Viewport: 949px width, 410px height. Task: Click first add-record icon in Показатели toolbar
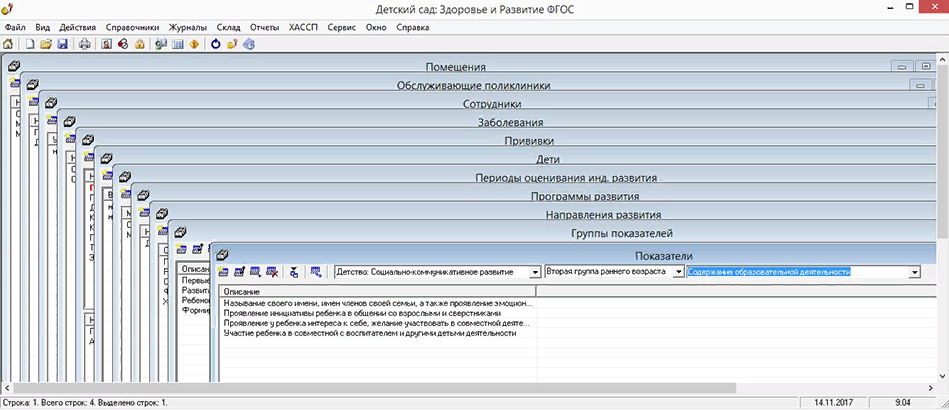[222, 272]
